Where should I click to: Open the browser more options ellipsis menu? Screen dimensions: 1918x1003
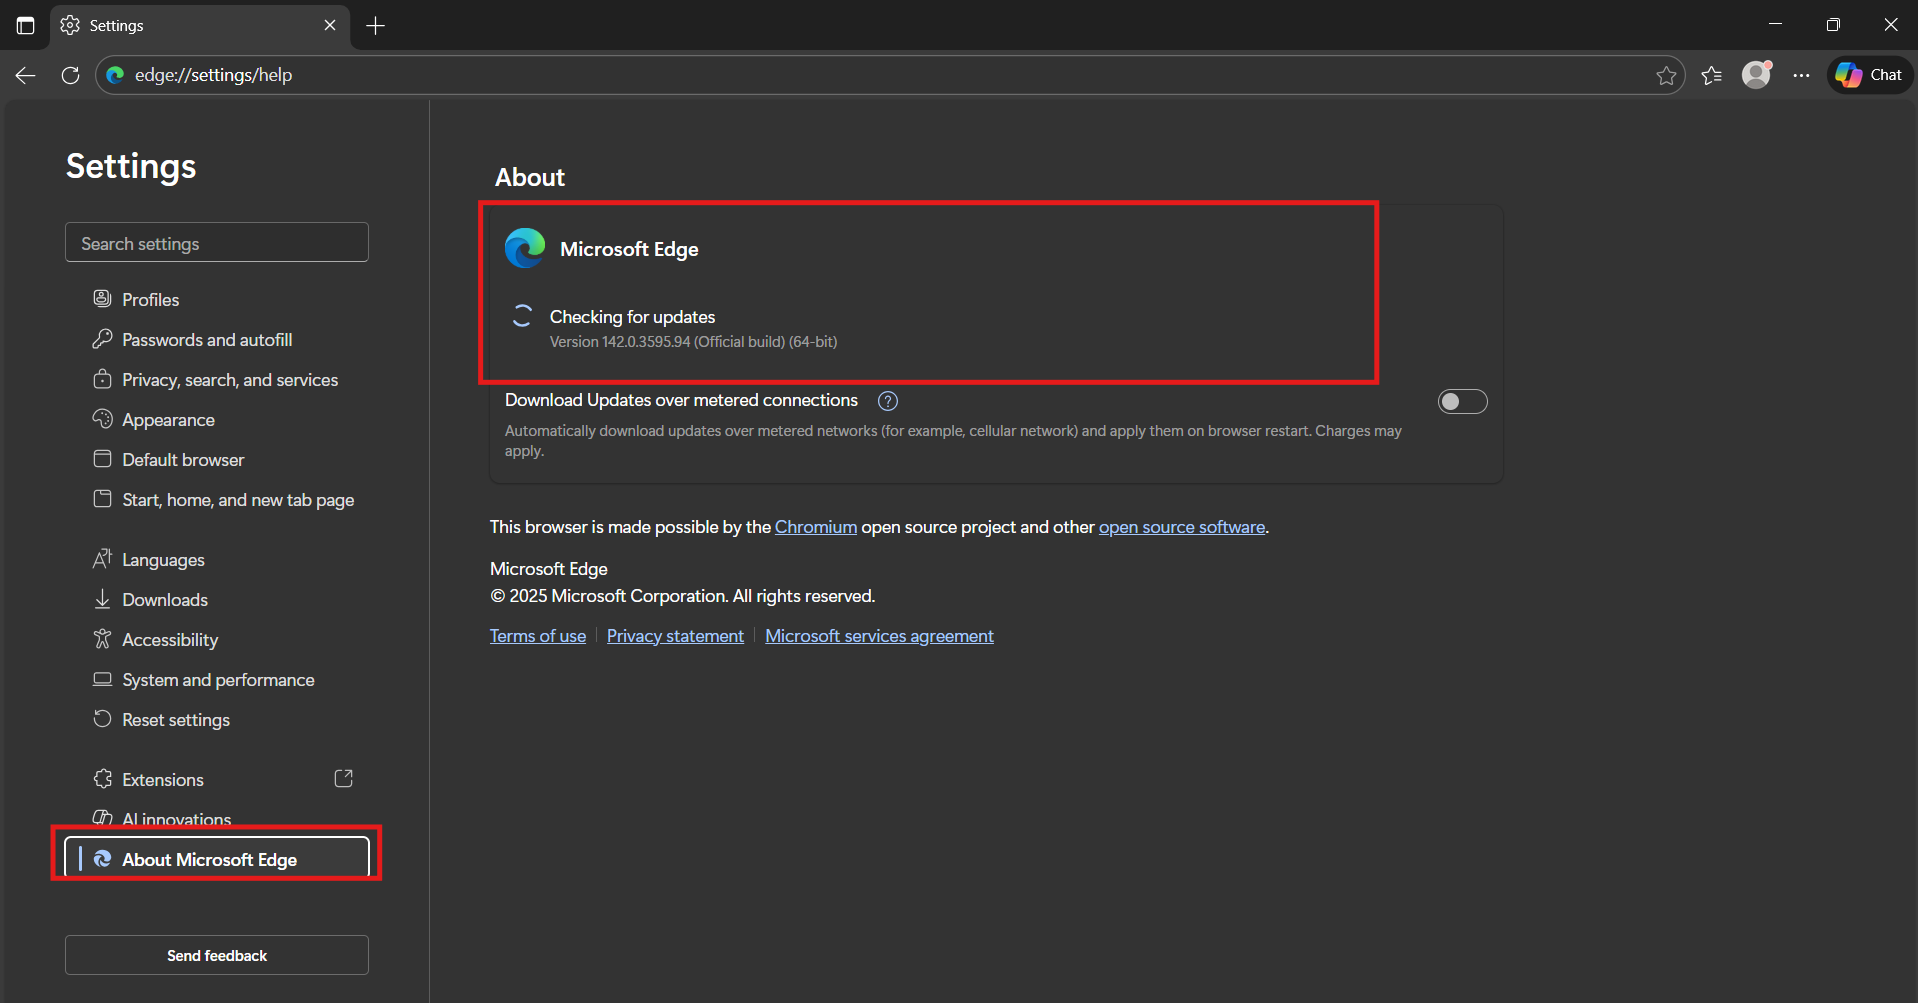[1801, 75]
